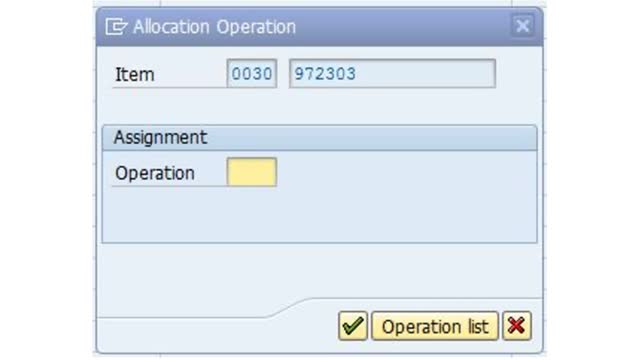Image resolution: width=640 pixels, height=360 pixels.
Task: Click the Item field label
Action: pos(135,75)
